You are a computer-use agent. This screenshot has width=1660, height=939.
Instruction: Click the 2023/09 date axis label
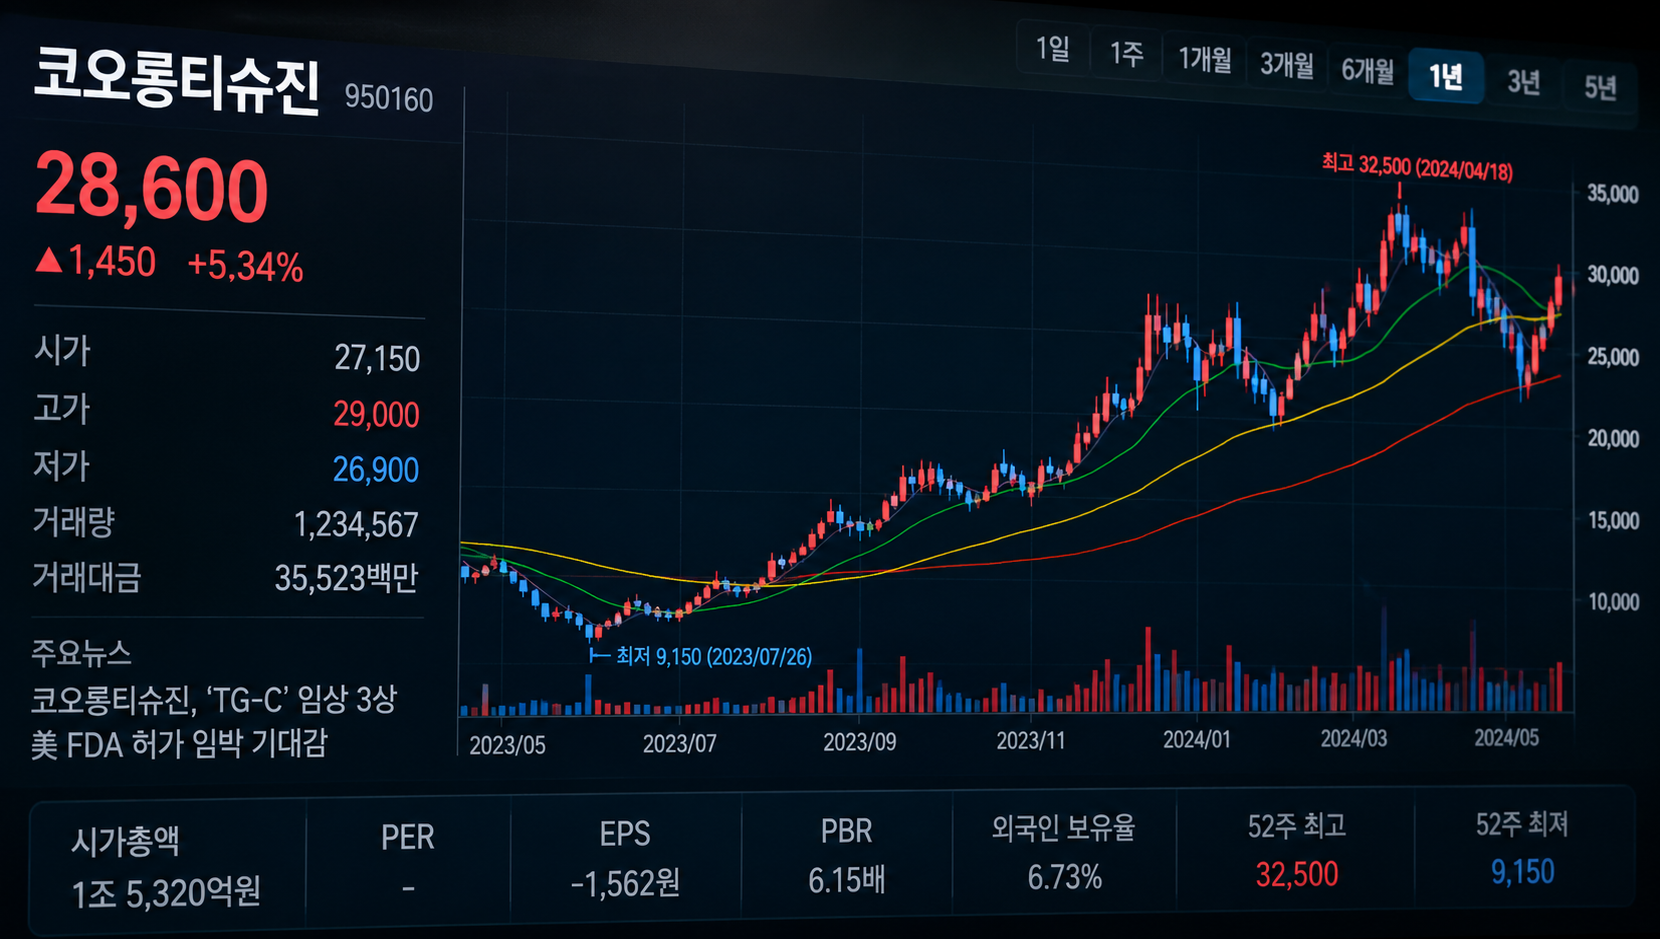click(859, 742)
